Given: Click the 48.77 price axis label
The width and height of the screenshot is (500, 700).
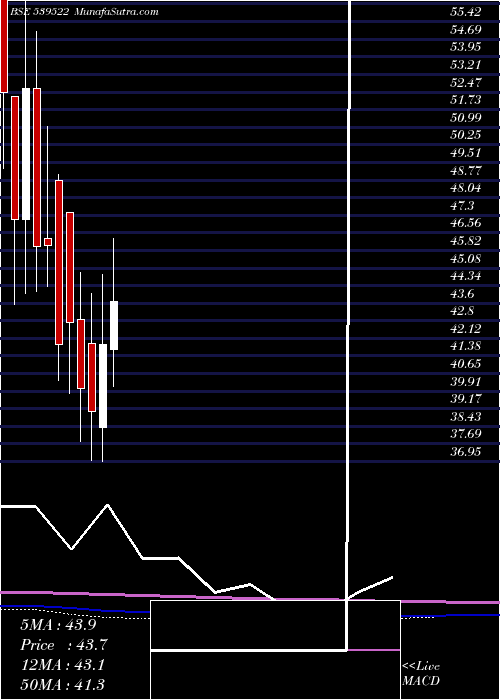Looking at the screenshot, I should tap(466, 171).
